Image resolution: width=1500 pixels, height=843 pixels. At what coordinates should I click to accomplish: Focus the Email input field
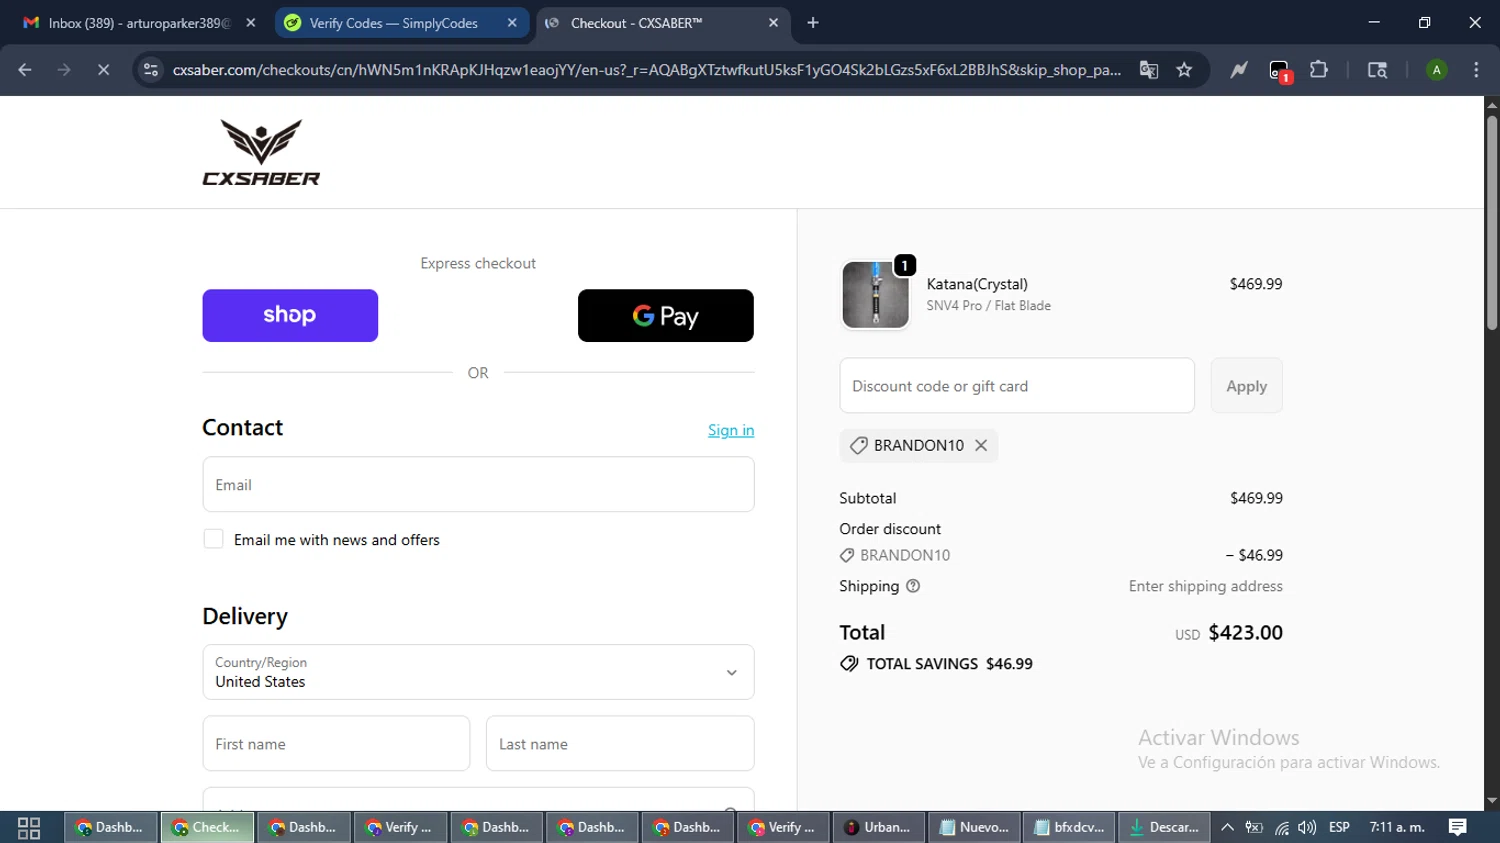[478, 485]
